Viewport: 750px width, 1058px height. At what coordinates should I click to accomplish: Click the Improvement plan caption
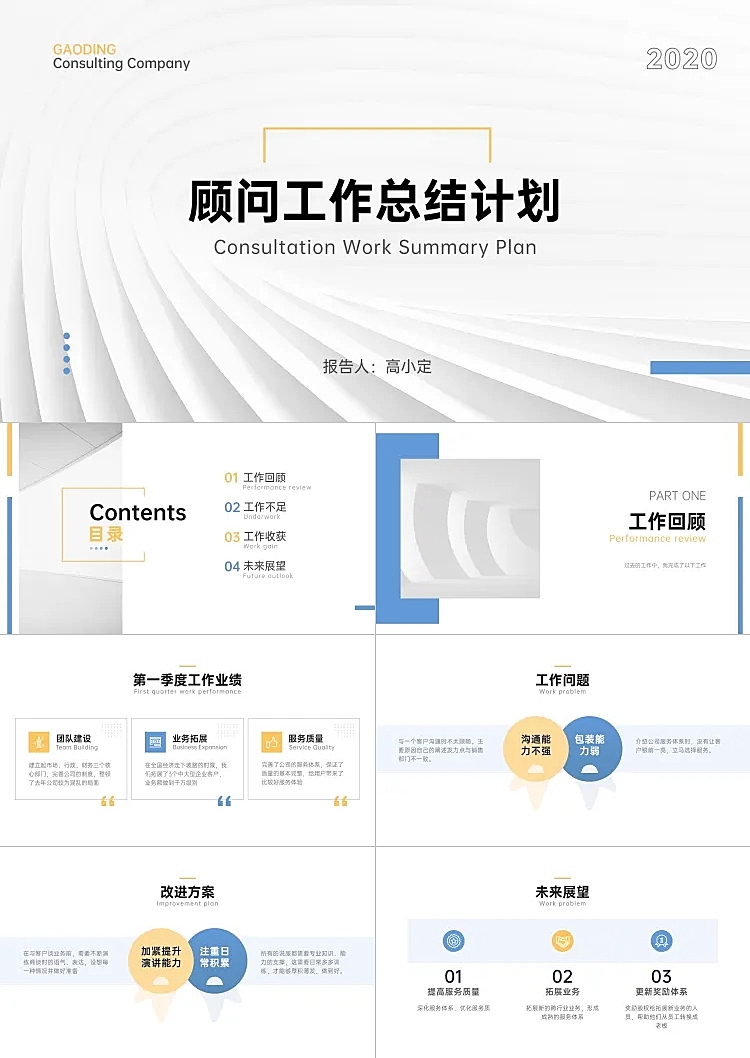pos(188,903)
